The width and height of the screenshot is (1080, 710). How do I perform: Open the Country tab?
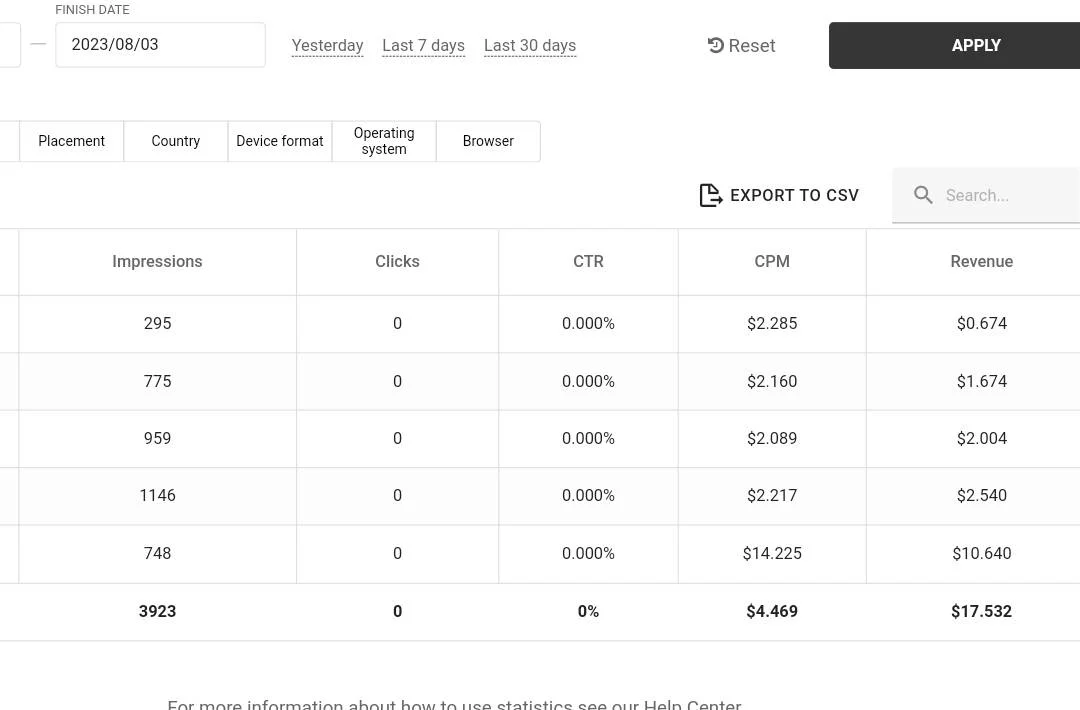[176, 141]
